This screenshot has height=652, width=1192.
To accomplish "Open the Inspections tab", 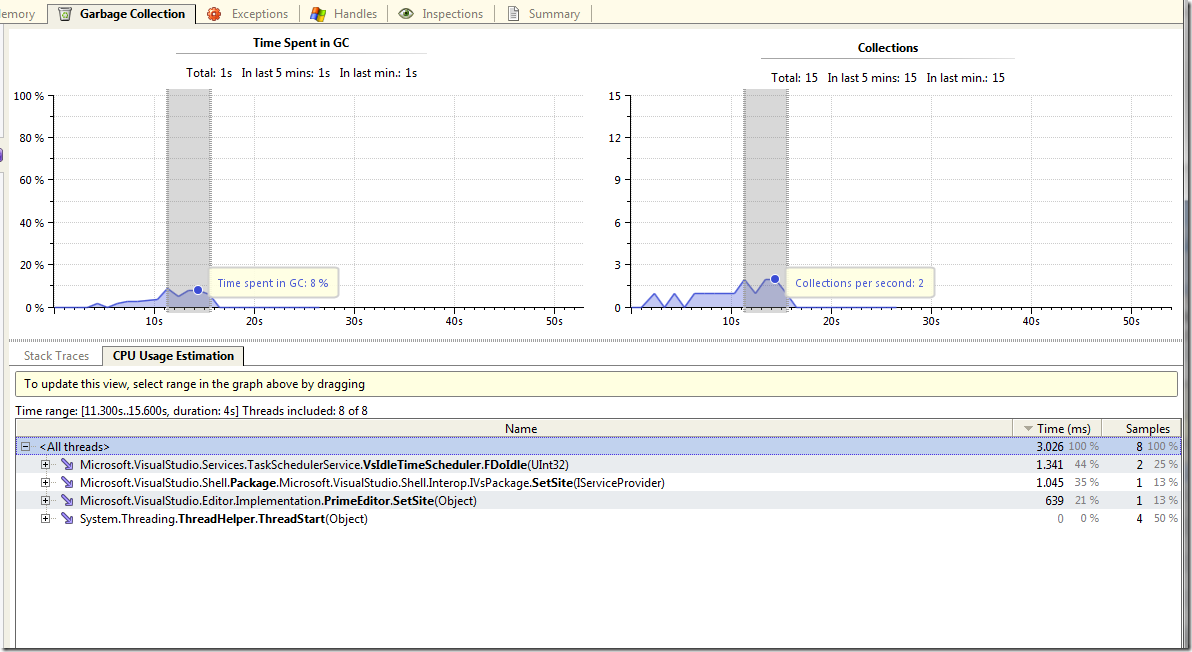I will click(441, 14).
